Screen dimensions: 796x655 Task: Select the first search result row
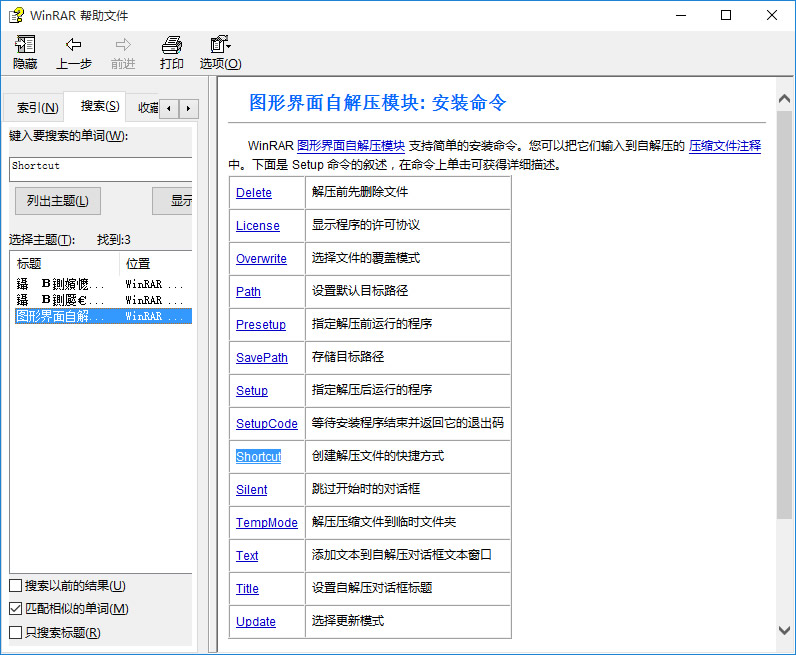(104, 284)
